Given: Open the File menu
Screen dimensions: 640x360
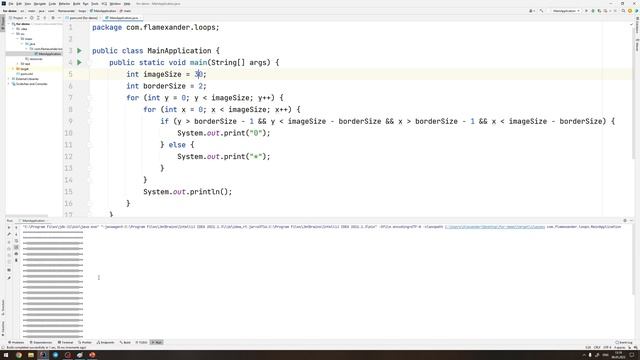Looking at the screenshot, I should coord(11,4).
